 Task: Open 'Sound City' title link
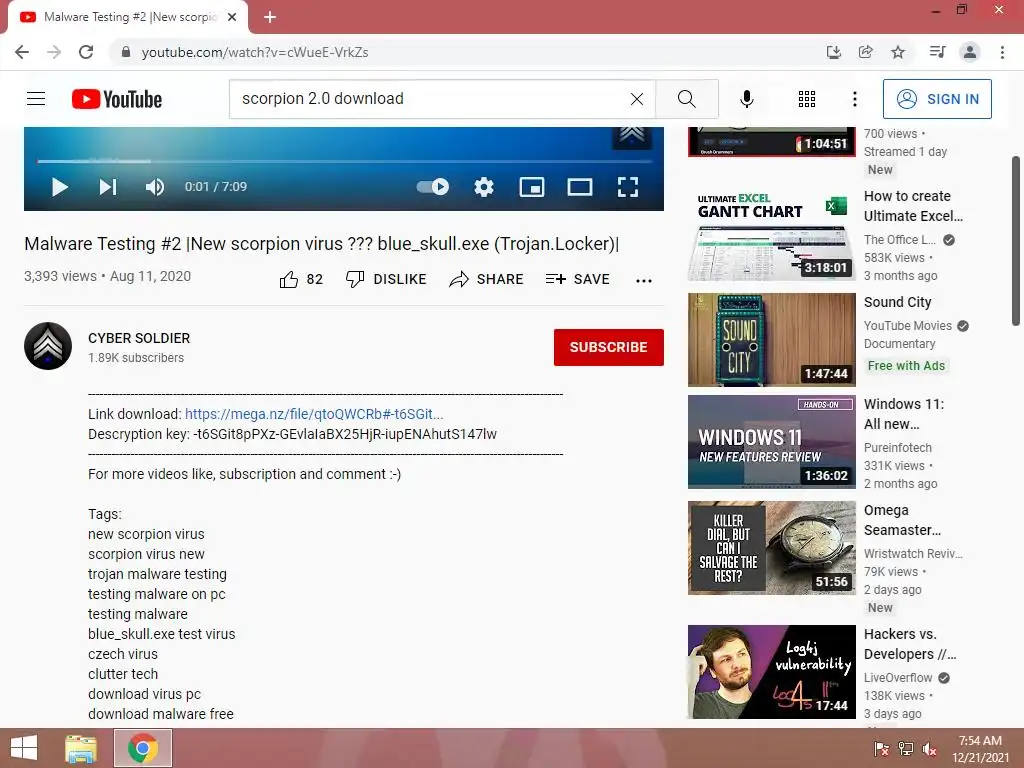[x=897, y=302]
